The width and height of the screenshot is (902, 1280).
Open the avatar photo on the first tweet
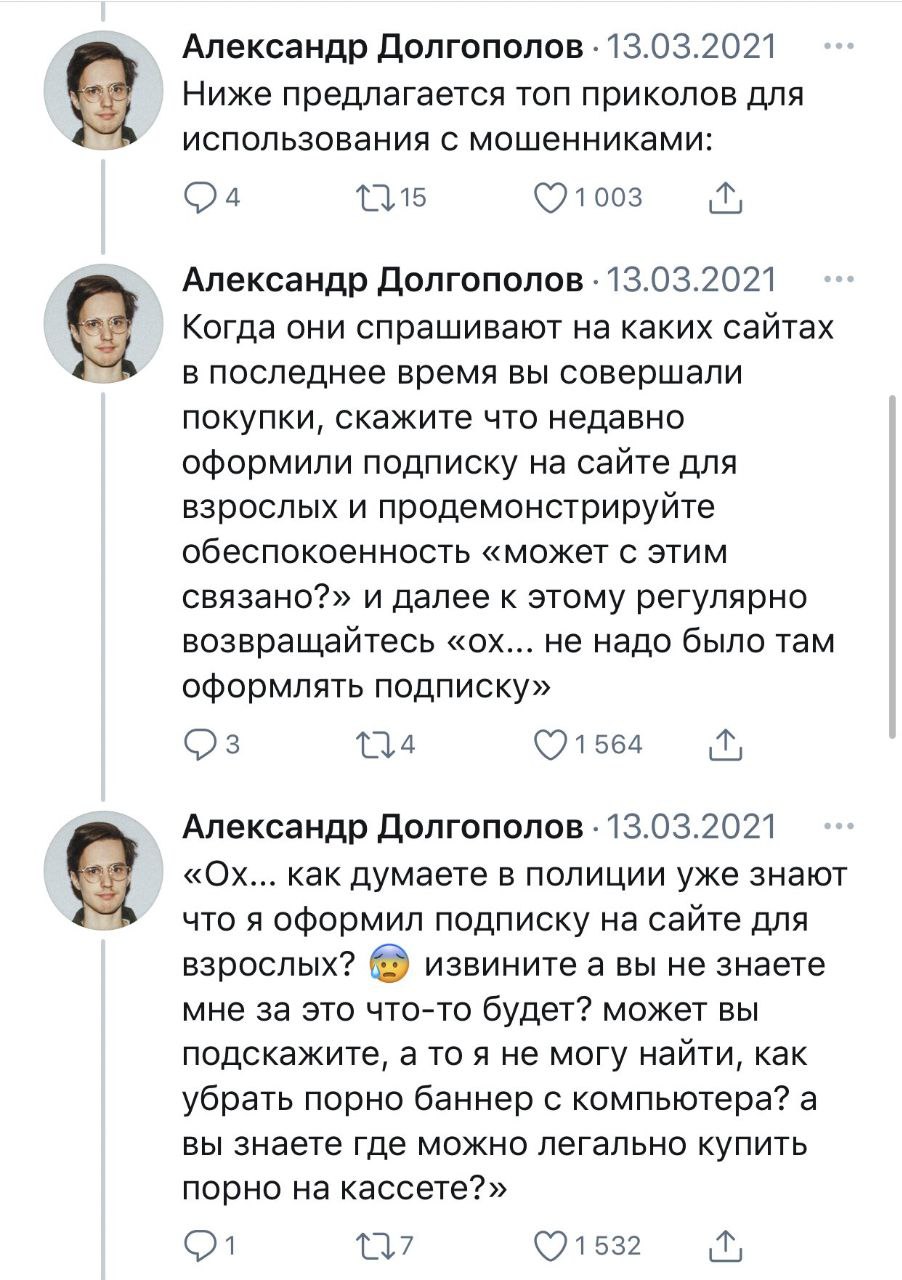104,88
